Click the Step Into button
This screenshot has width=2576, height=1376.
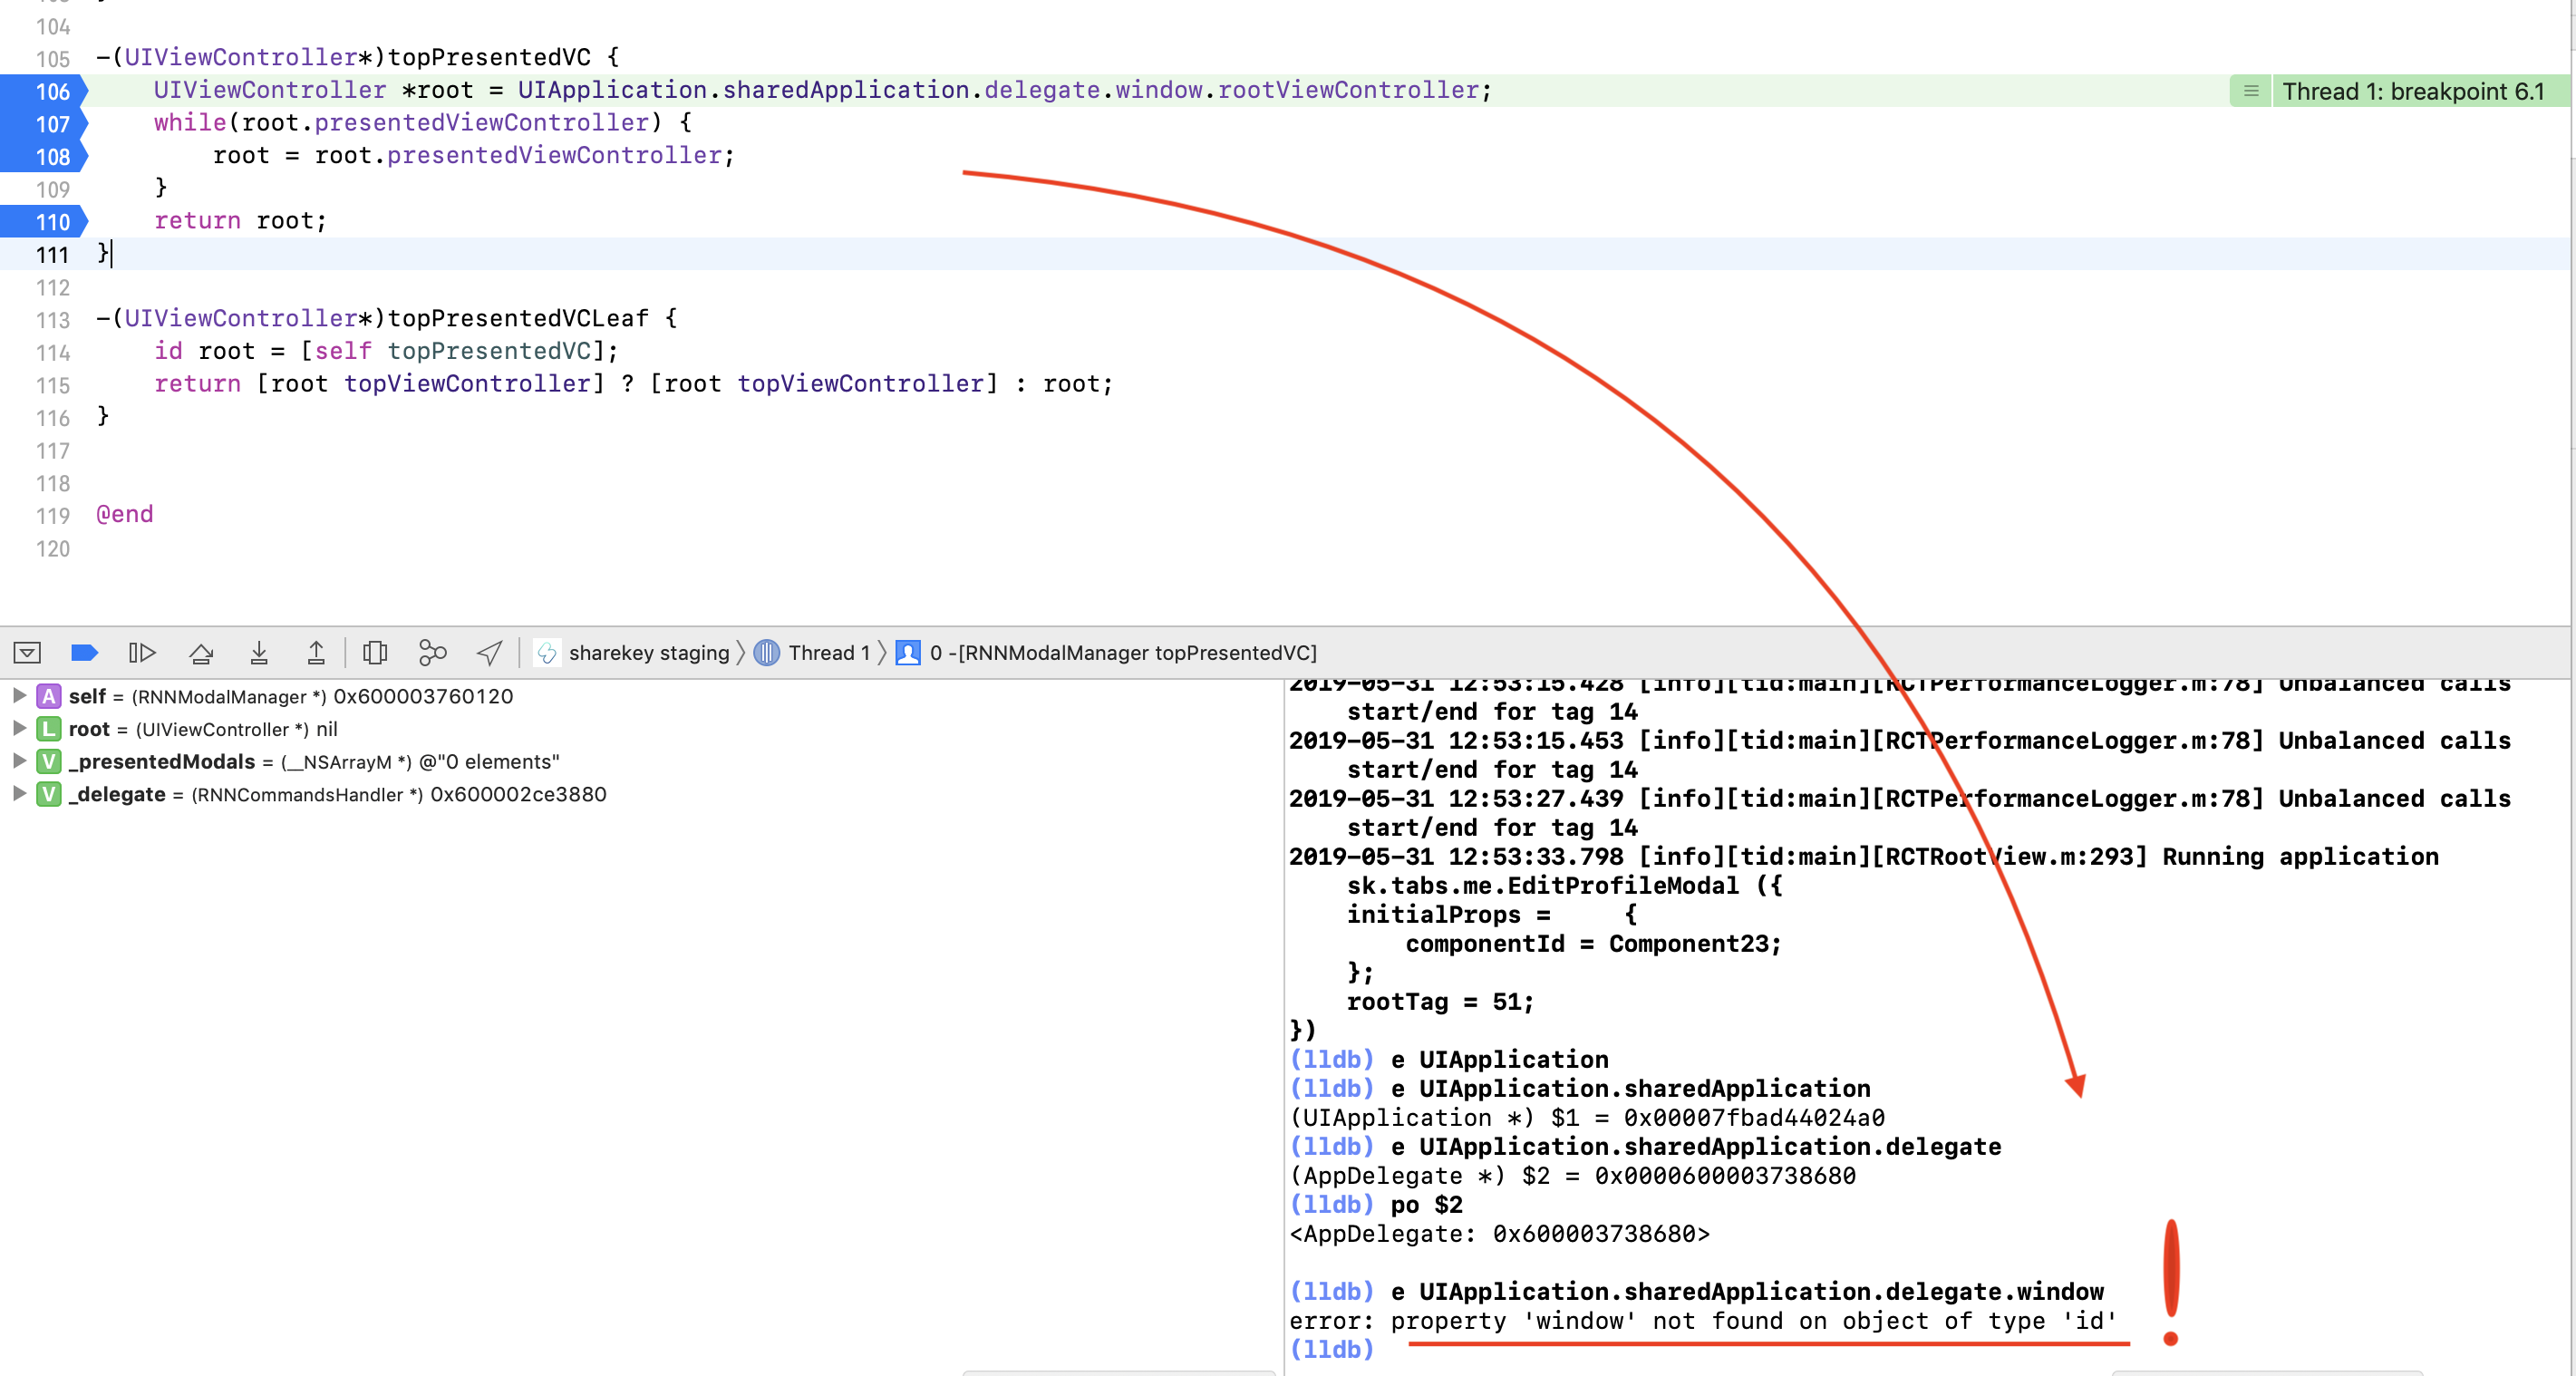point(259,653)
